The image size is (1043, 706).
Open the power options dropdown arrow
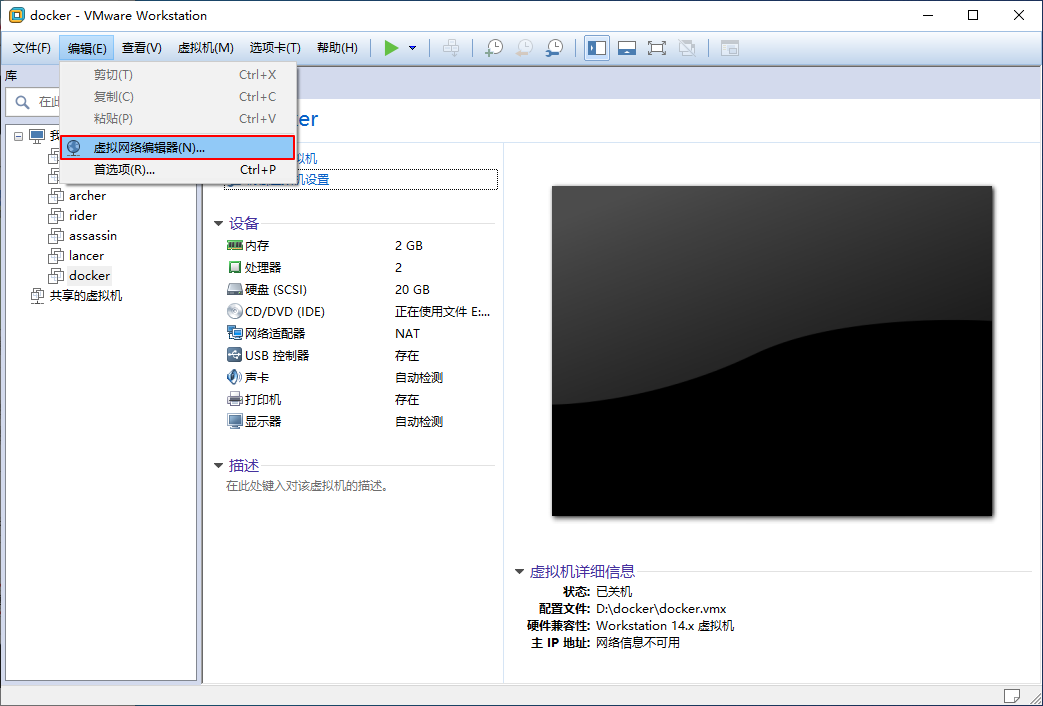click(x=412, y=48)
